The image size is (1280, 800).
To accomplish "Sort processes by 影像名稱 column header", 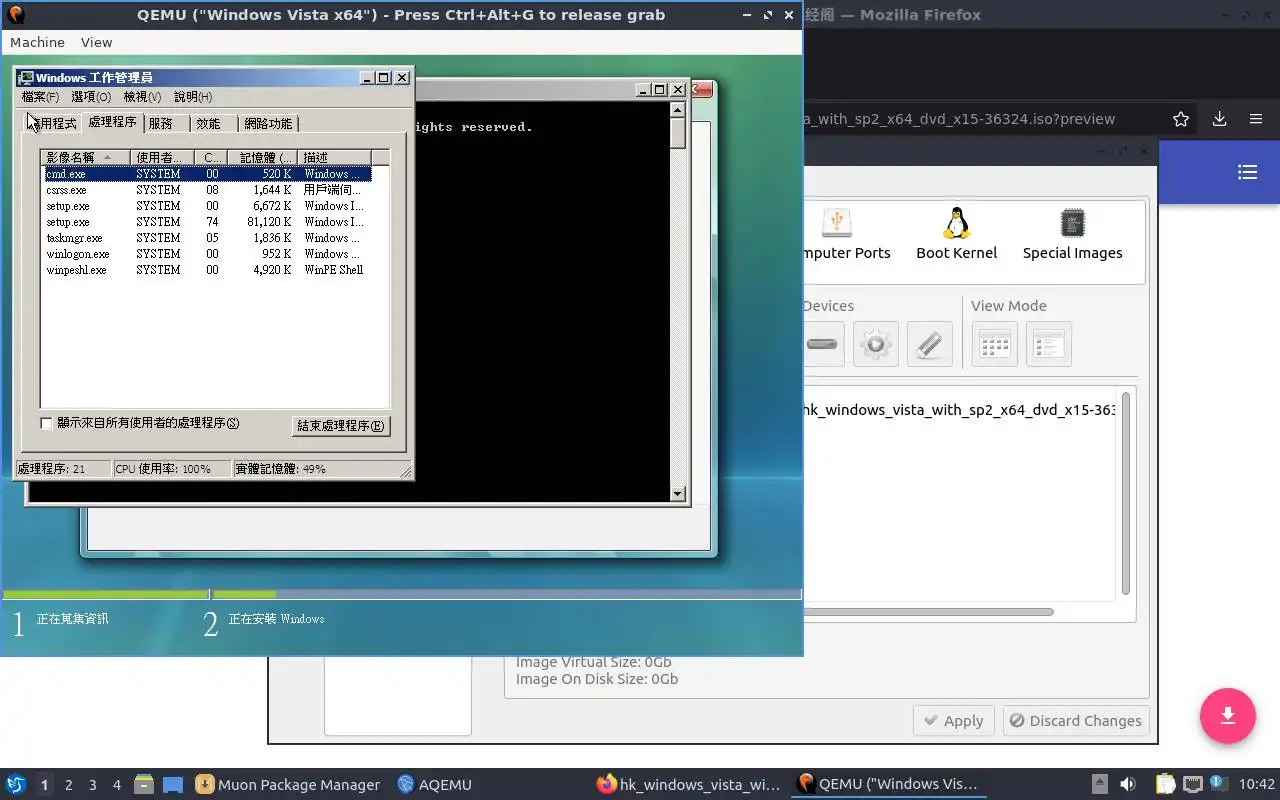I will coord(85,157).
